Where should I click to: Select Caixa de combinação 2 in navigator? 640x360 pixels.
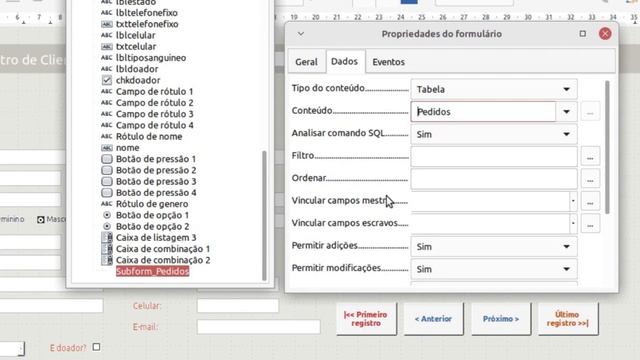tap(156, 260)
